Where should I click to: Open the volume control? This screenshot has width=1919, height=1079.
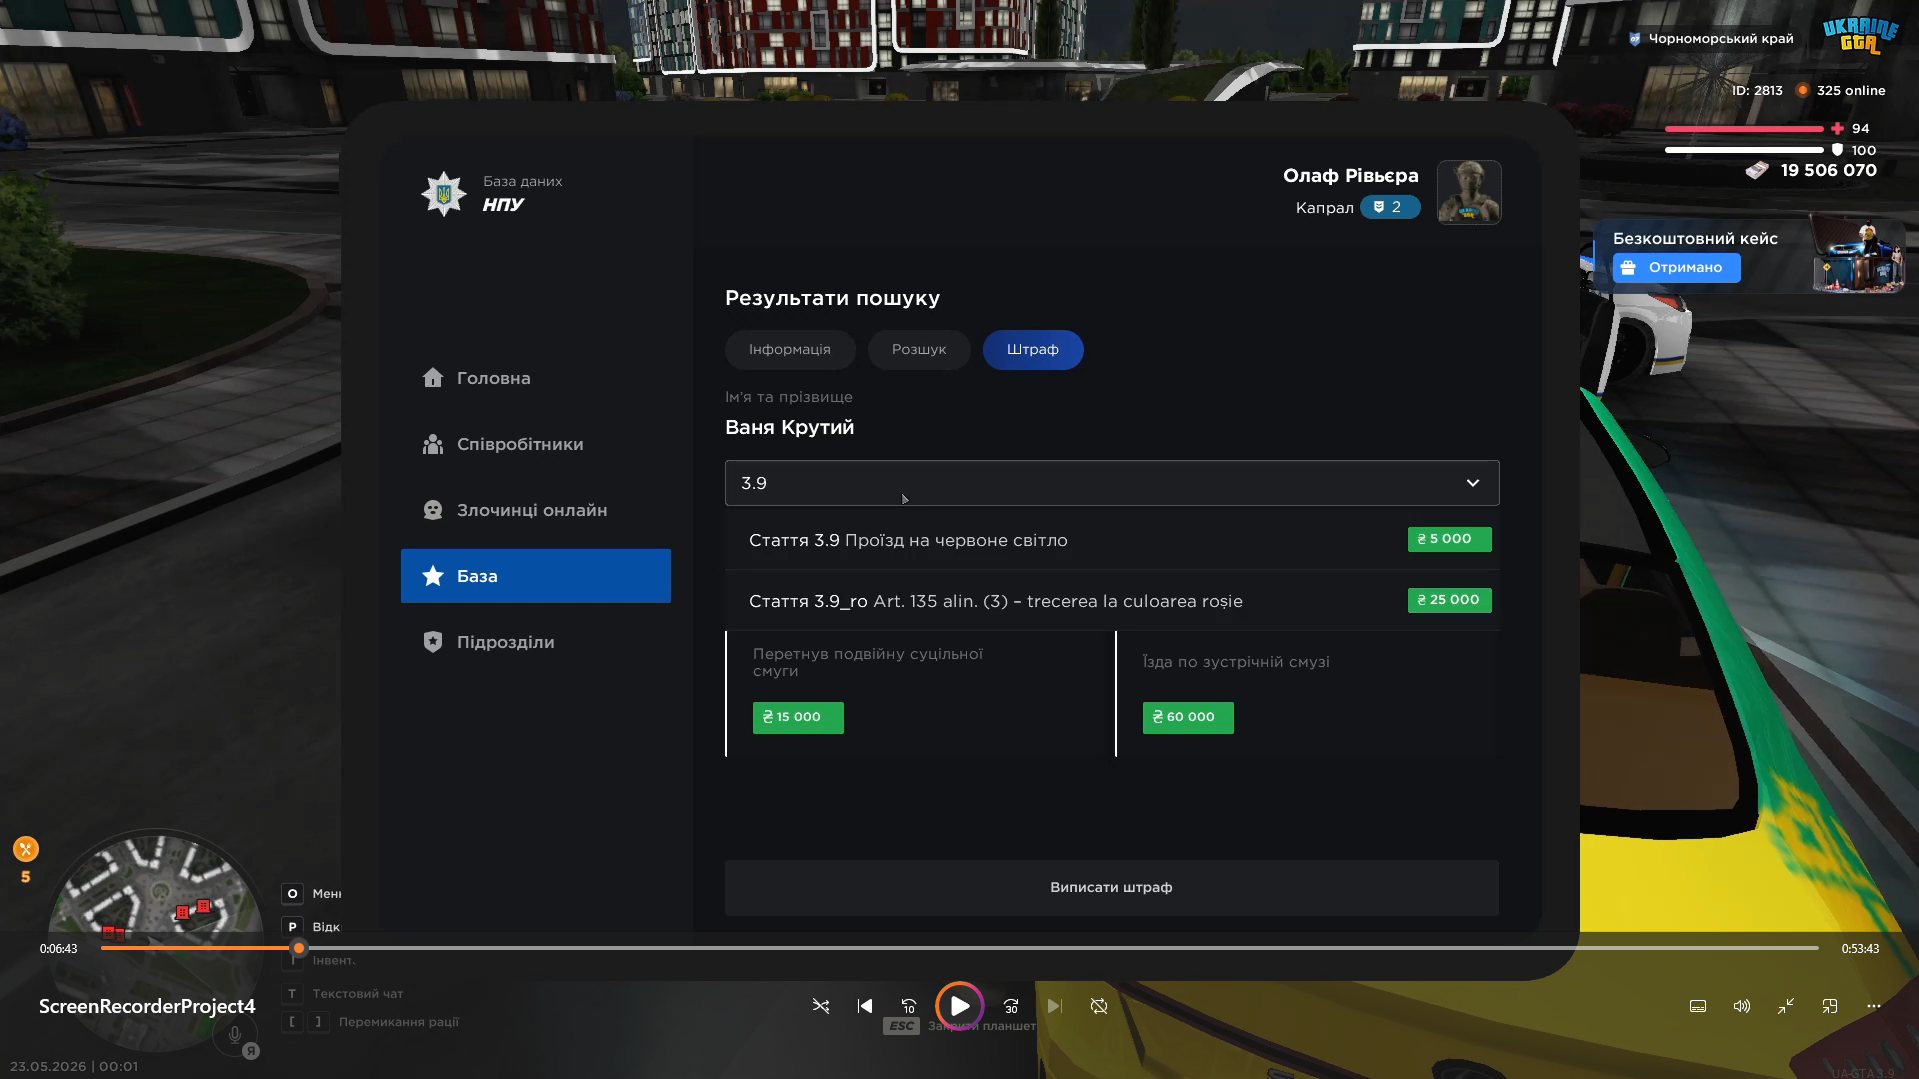point(1742,1006)
